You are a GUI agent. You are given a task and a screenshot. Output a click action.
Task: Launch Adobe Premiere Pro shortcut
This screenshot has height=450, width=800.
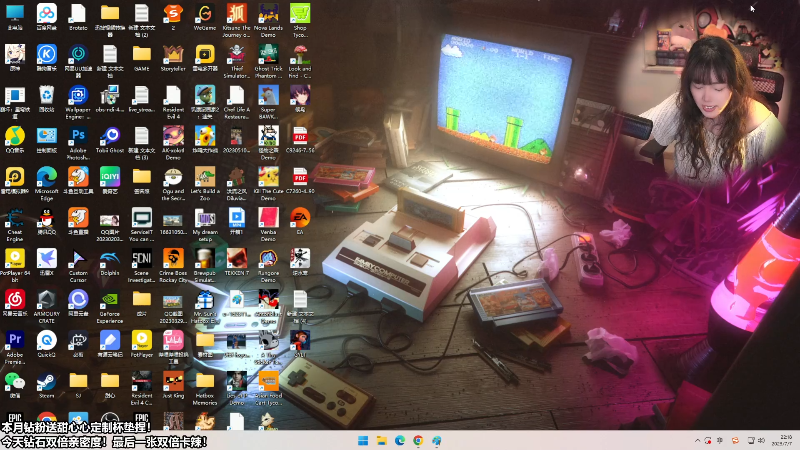15,347
